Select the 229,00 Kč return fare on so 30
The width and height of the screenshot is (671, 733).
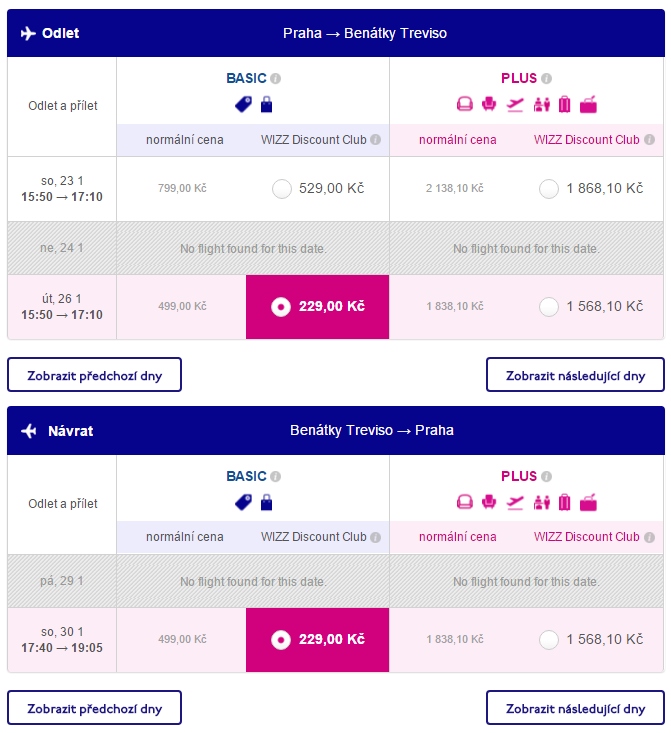pyautogui.click(x=317, y=640)
